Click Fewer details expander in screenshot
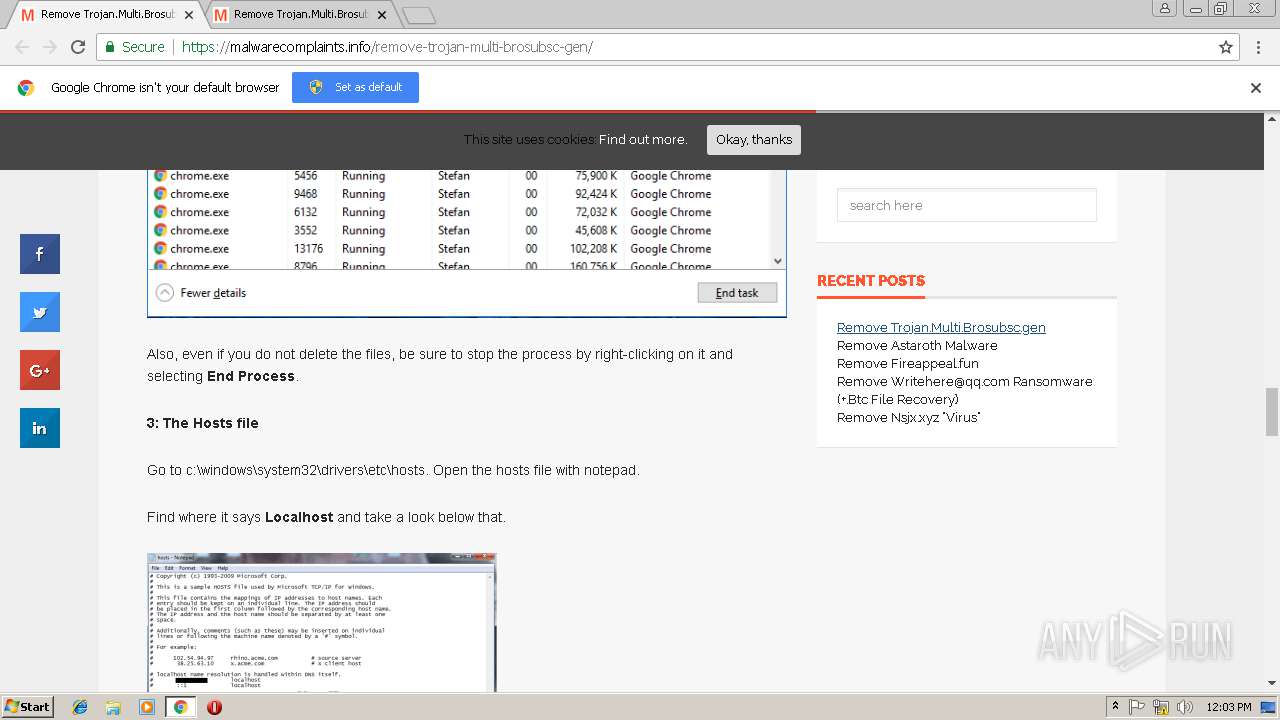Image resolution: width=1280 pixels, height=720 pixels. coord(201,293)
